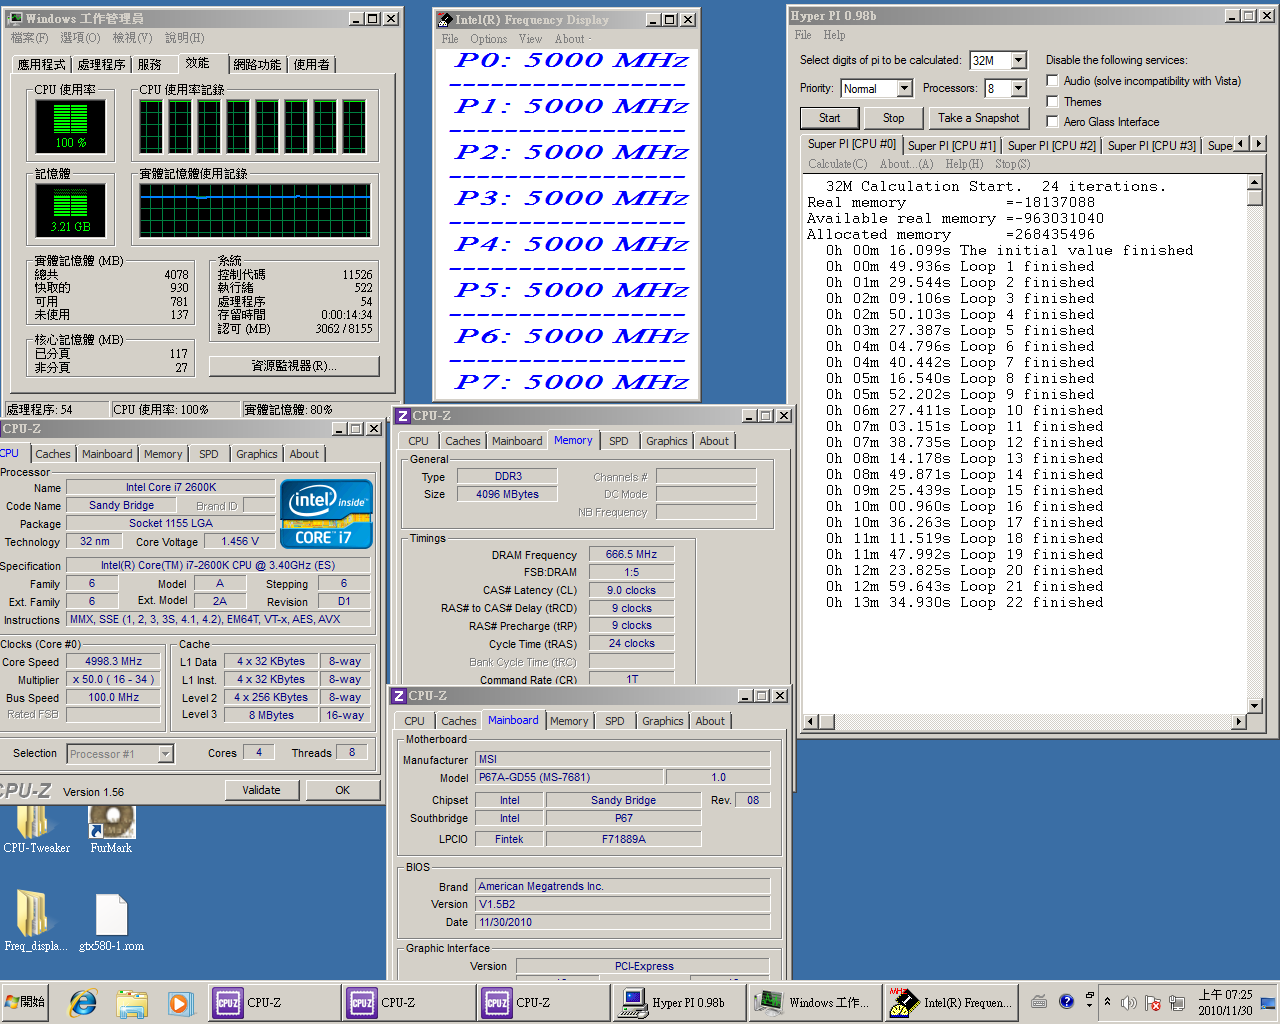
Task: Click the network tray icon
Action: [x=1177, y=1002]
